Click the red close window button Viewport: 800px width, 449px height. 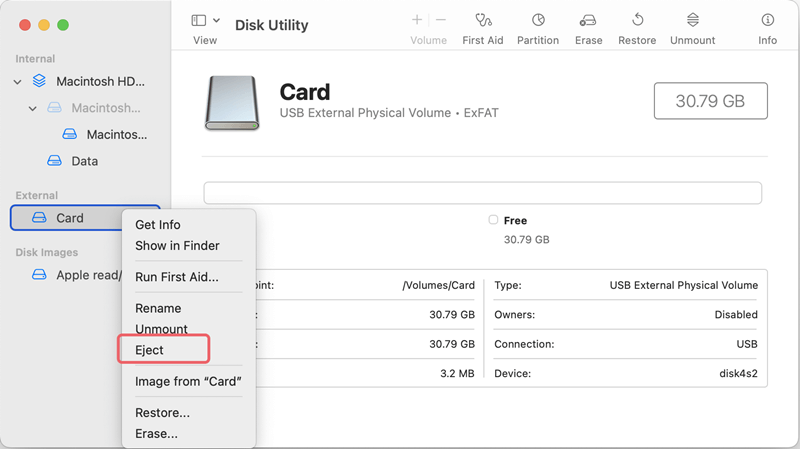tap(24, 25)
